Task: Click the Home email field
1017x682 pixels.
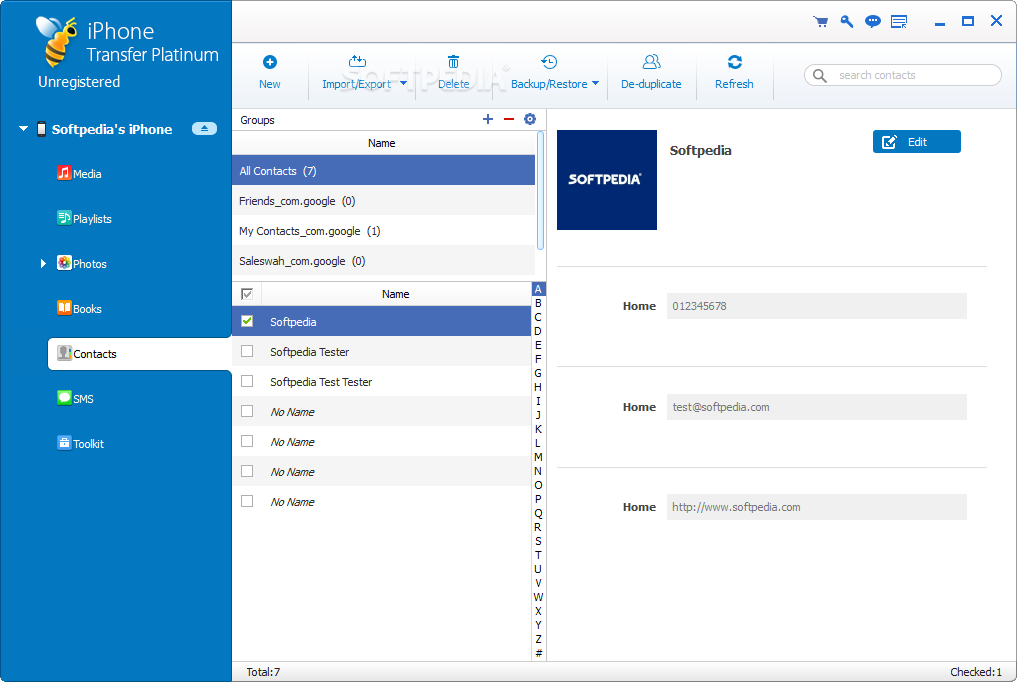Action: point(817,407)
